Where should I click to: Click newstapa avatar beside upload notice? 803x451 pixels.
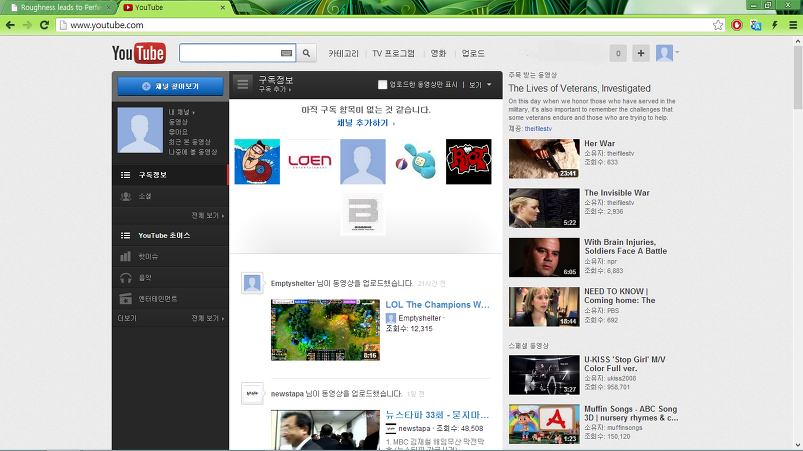pyautogui.click(x=252, y=394)
